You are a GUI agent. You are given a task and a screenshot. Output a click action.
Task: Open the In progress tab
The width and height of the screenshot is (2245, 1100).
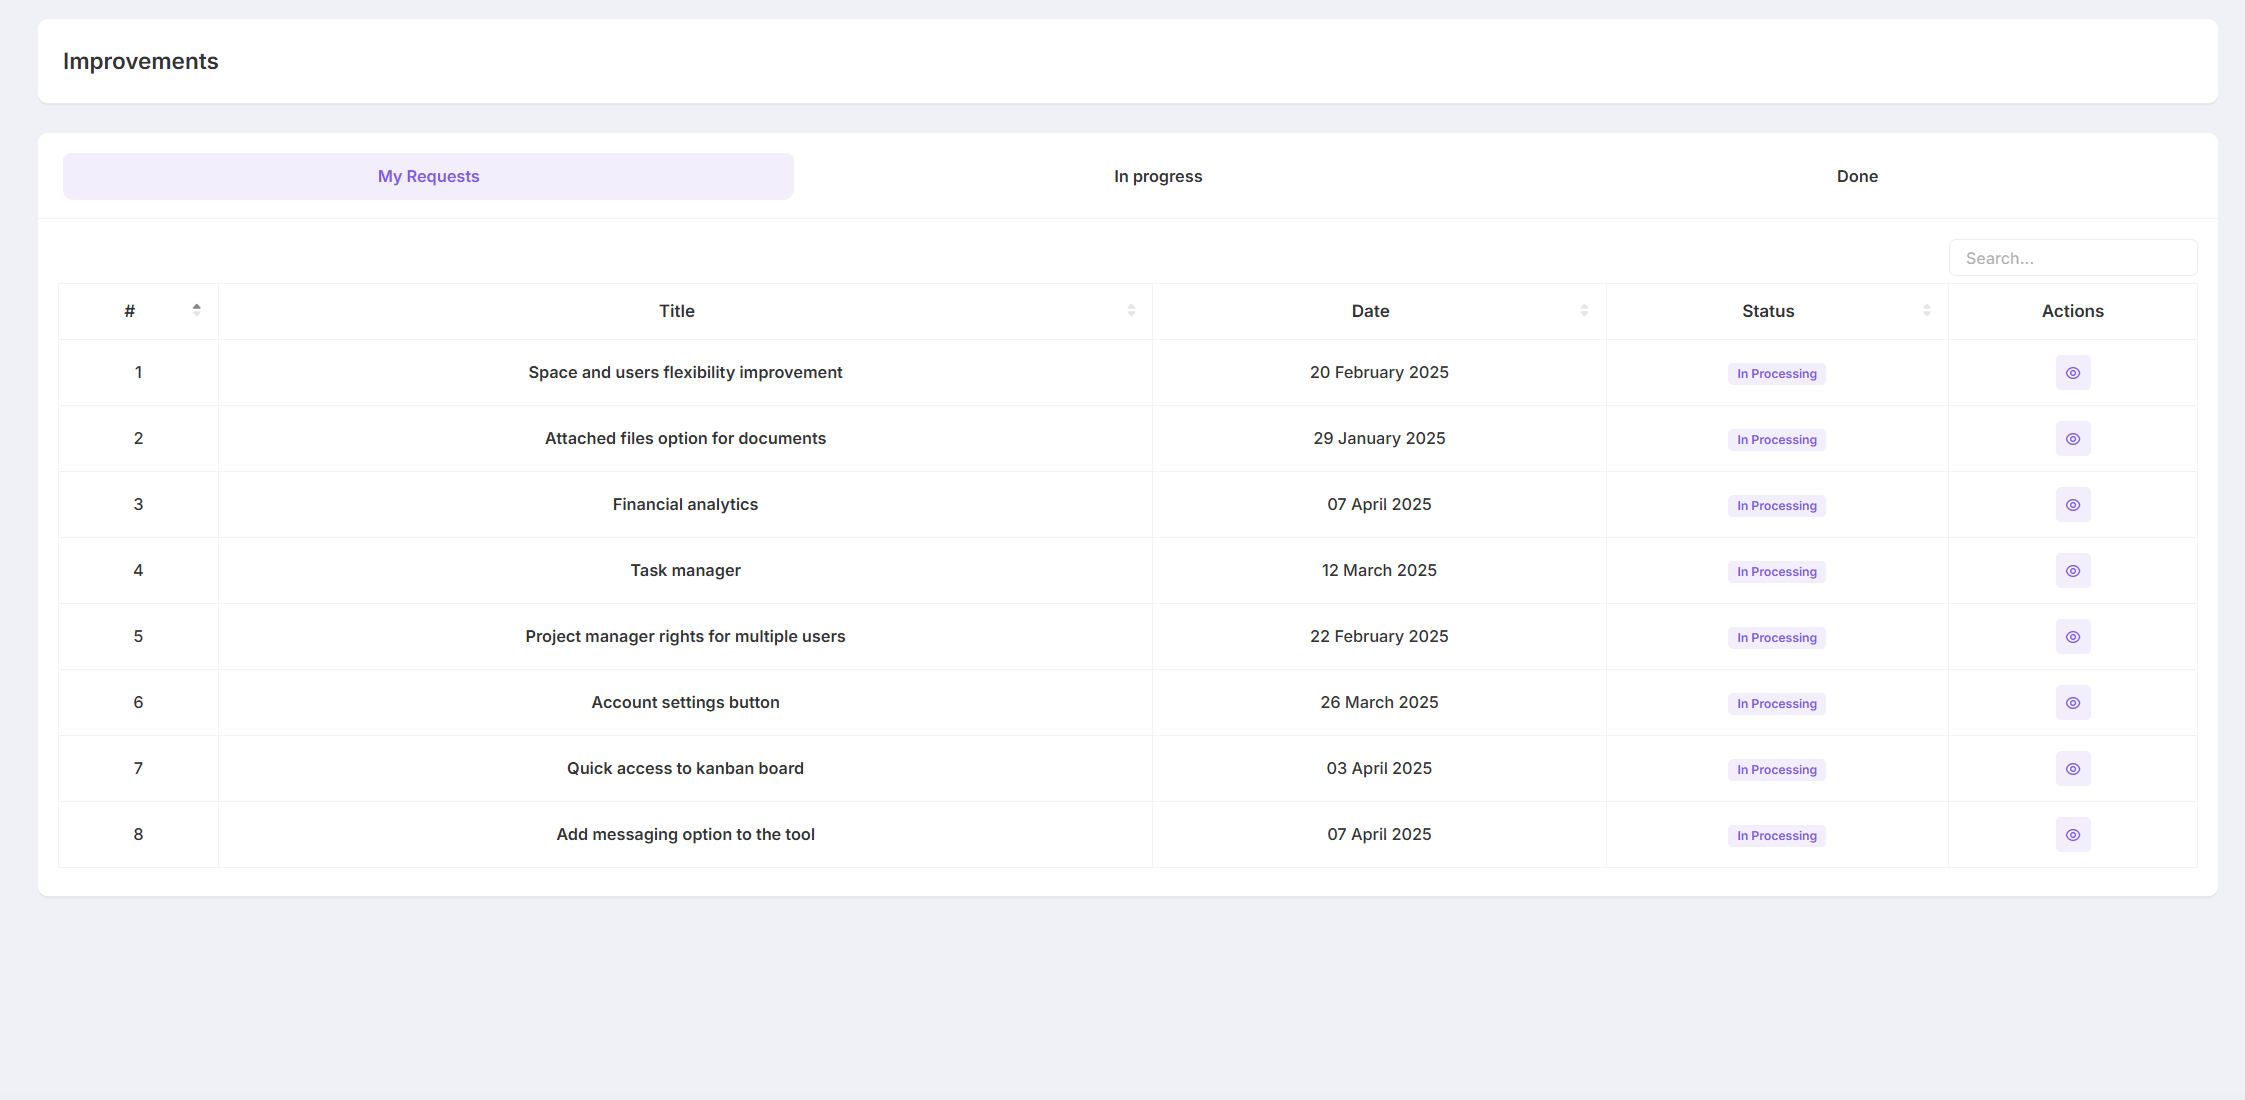(x=1158, y=176)
